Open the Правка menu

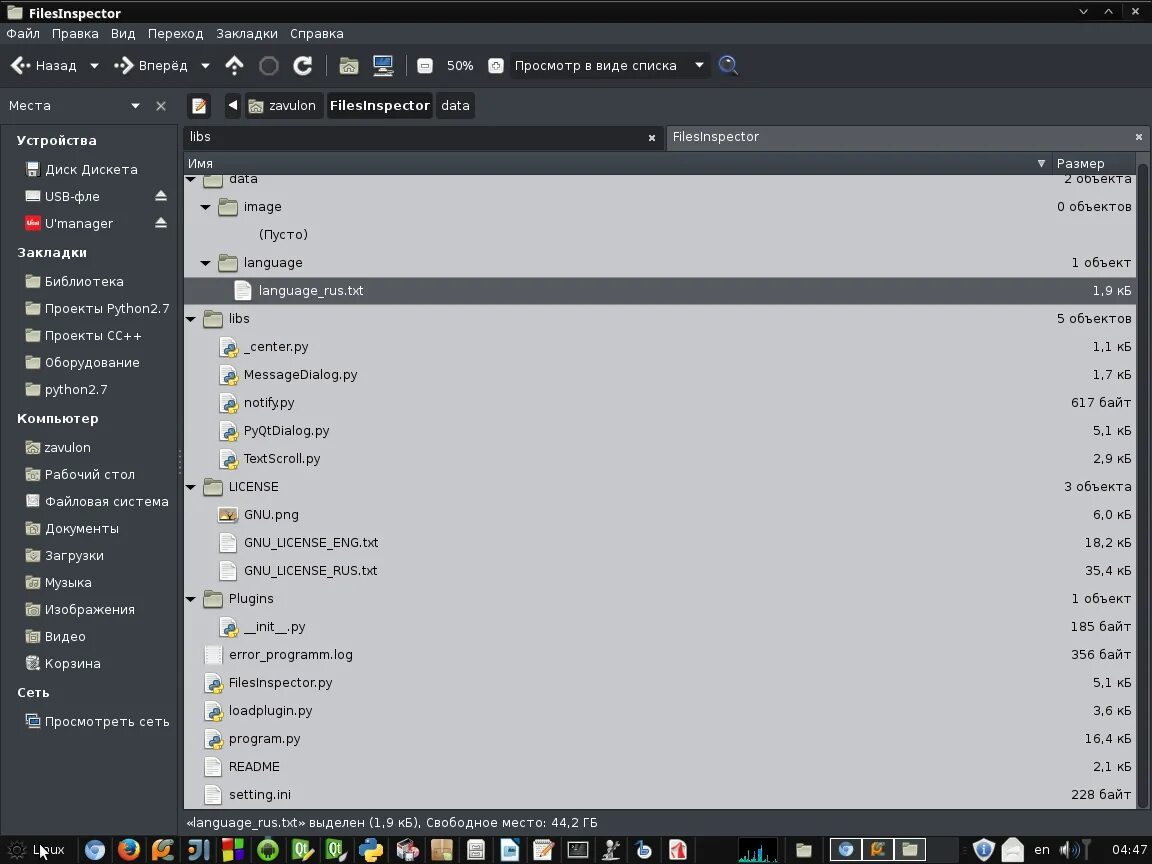click(x=75, y=34)
